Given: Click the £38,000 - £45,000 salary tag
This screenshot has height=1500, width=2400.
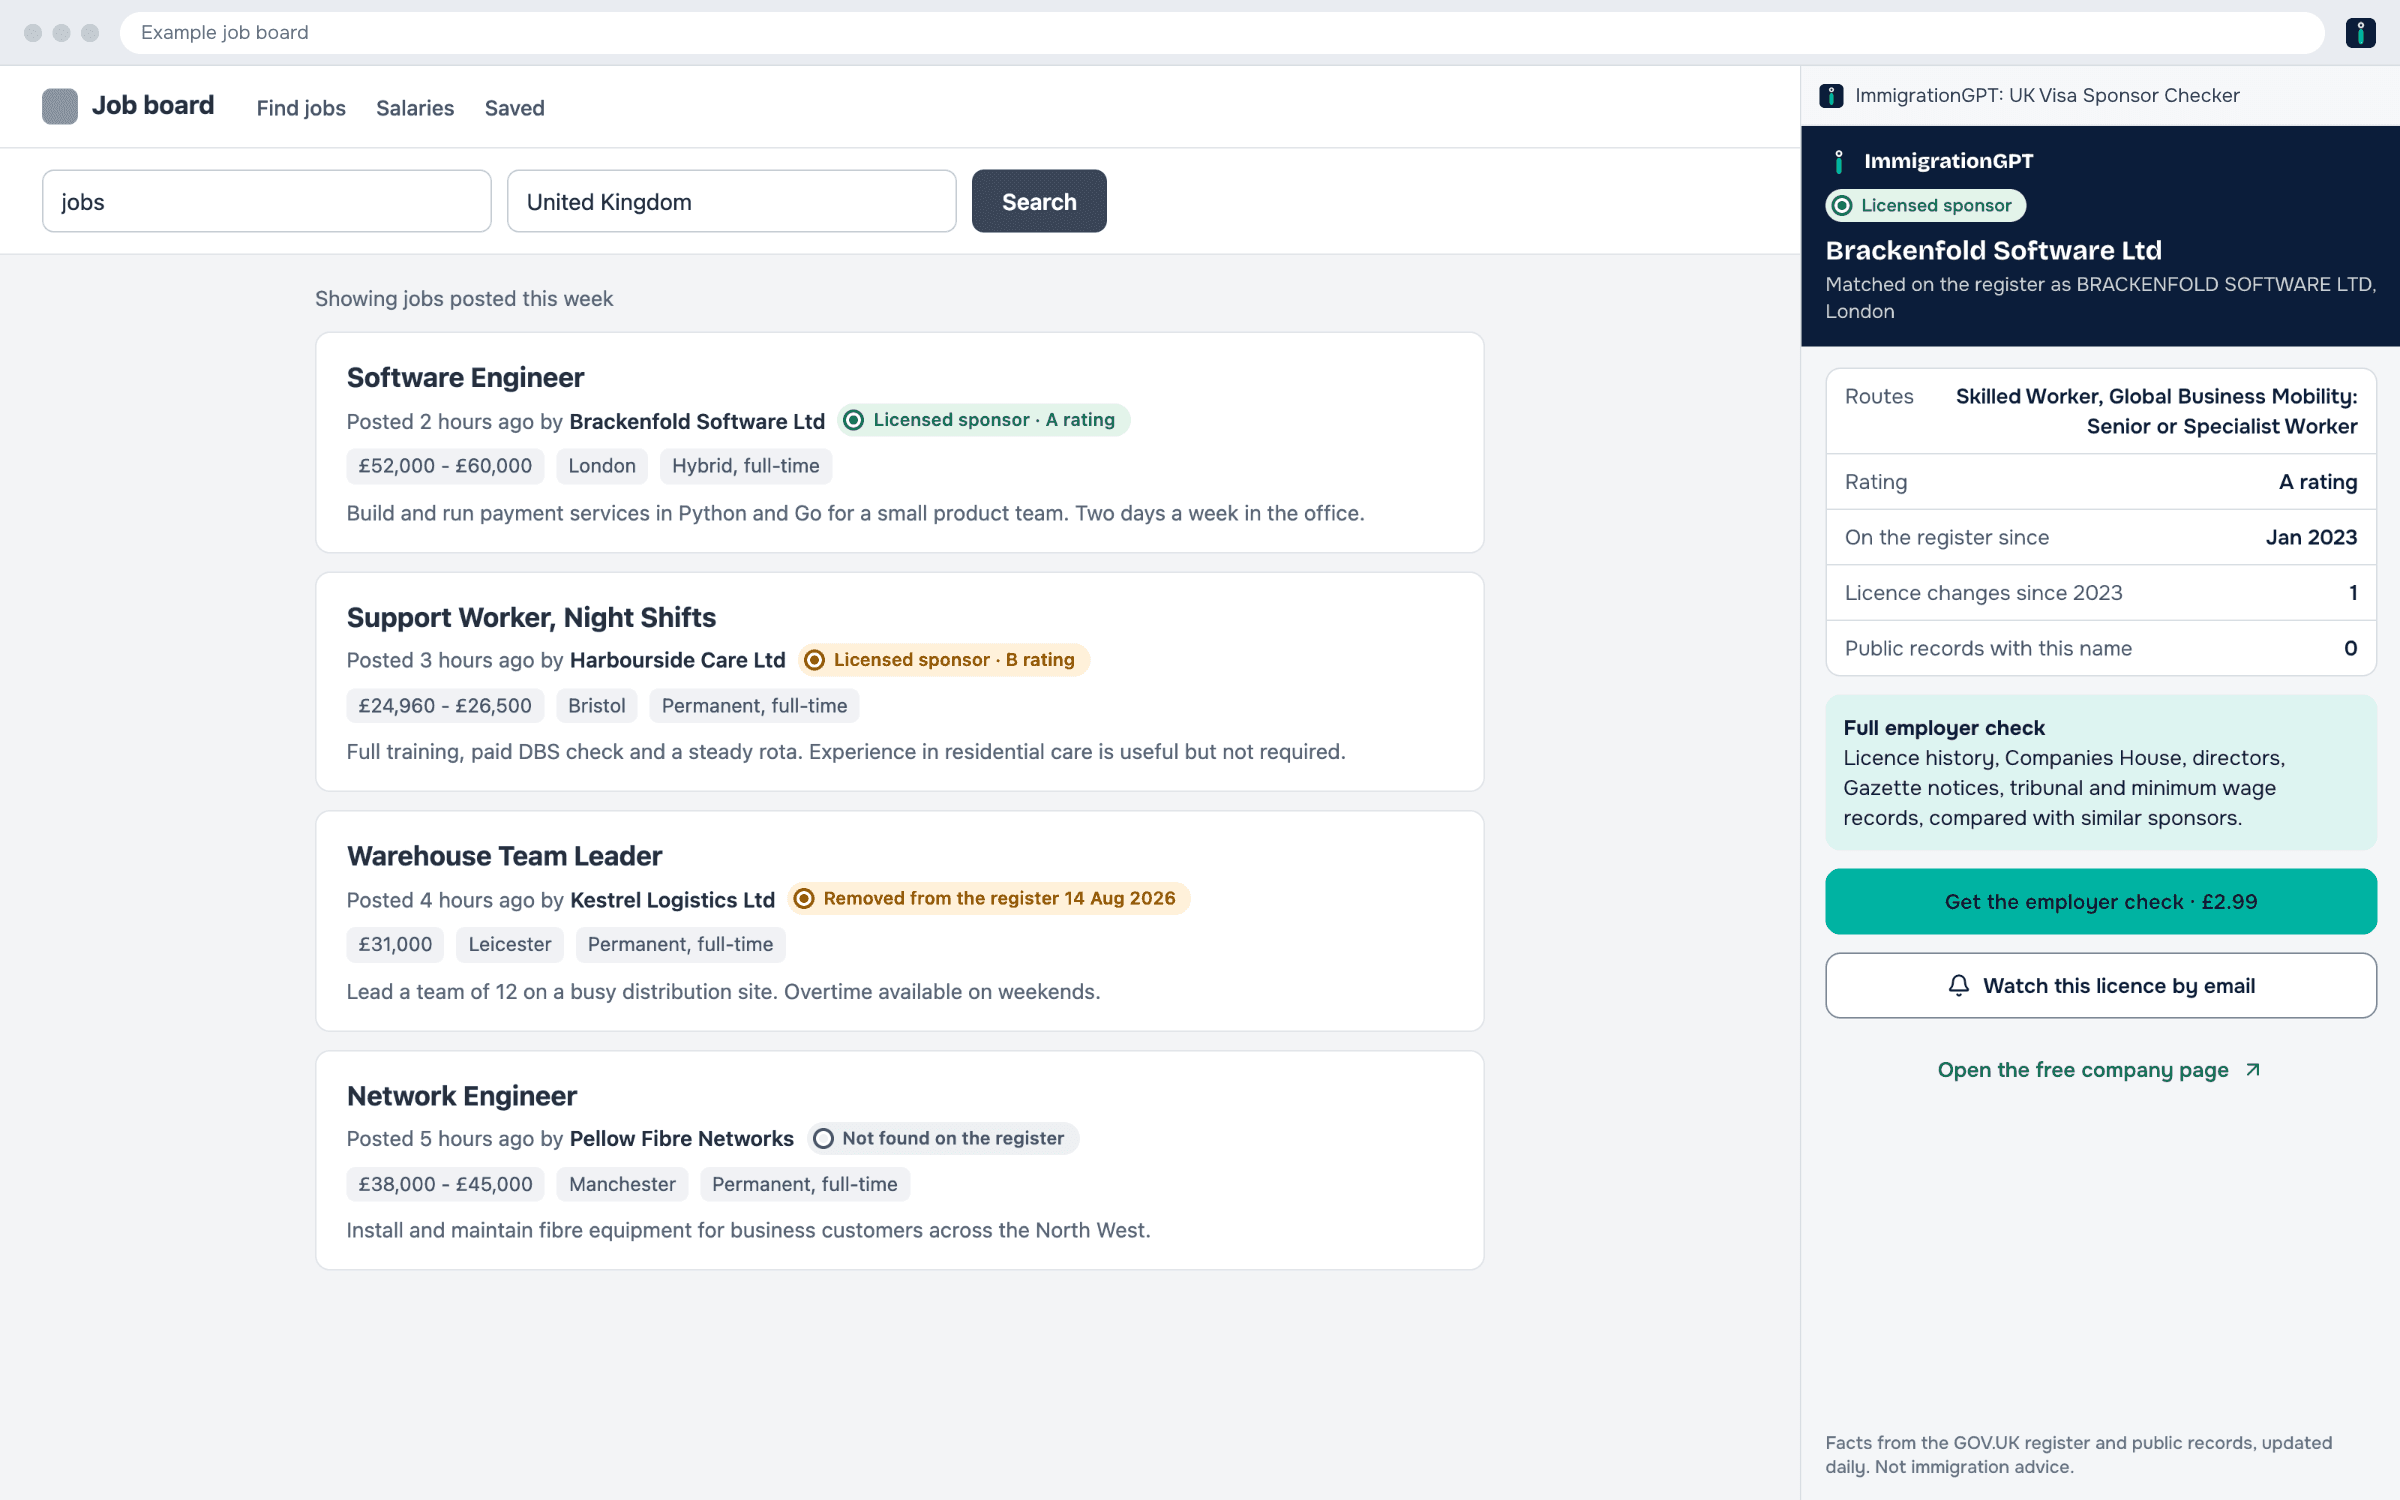Looking at the screenshot, I should click(x=445, y=1185).
